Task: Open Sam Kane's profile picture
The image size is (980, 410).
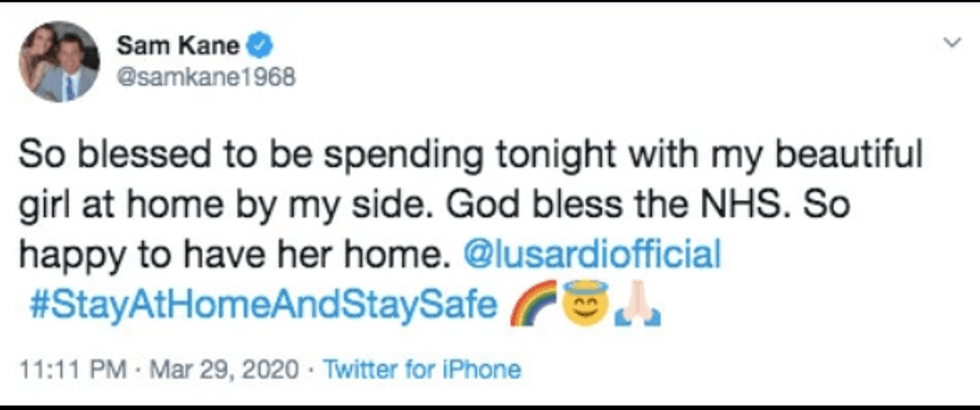Action: 59,63
